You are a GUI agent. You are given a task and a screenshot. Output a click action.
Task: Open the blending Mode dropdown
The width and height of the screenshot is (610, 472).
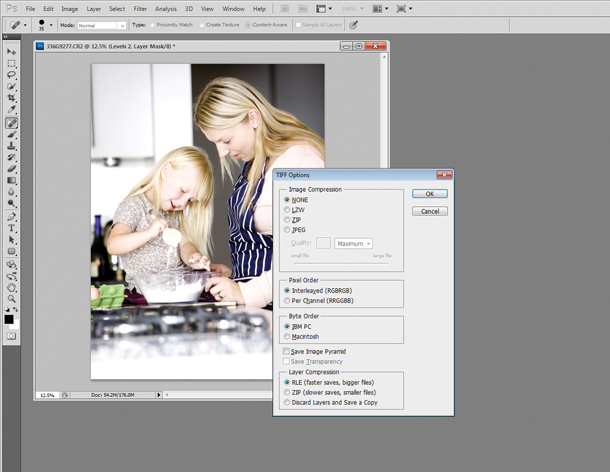pos(101,25)
